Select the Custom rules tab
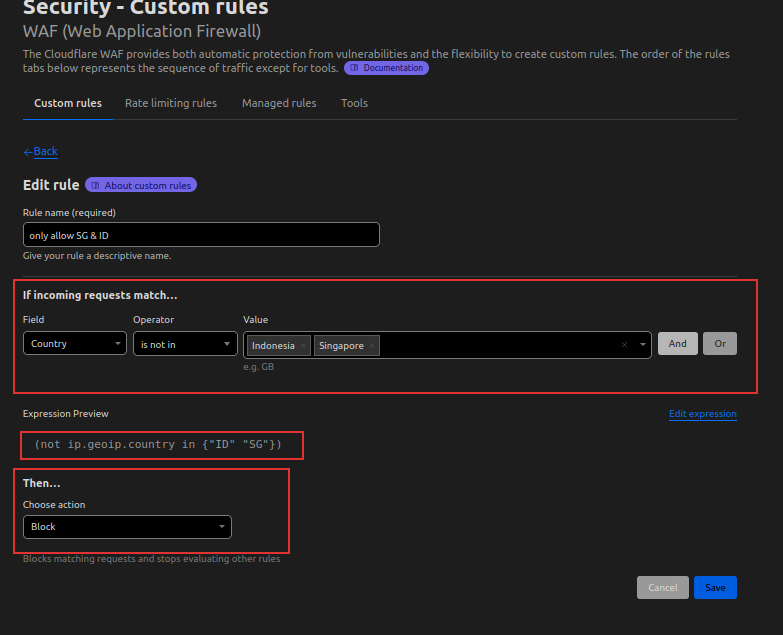 [x=68, y=103]
